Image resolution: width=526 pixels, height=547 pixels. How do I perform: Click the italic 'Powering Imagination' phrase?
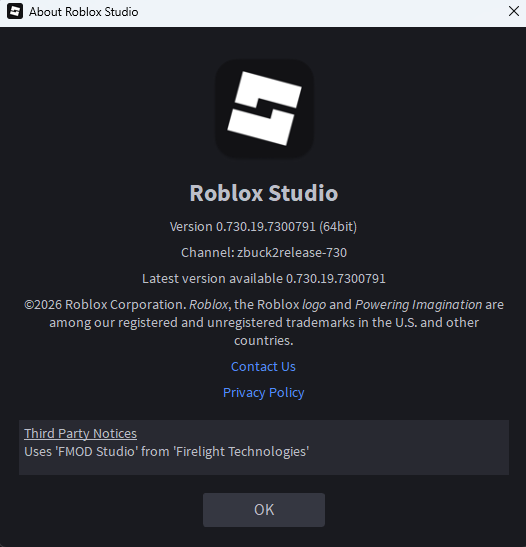419,305
